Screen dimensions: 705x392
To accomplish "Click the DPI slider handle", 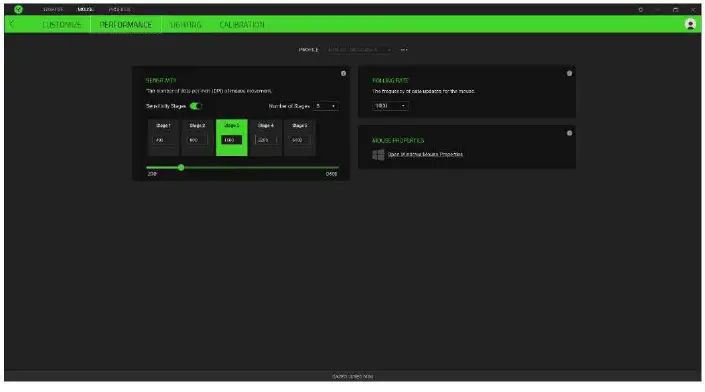I will click(x=181, y=167).
